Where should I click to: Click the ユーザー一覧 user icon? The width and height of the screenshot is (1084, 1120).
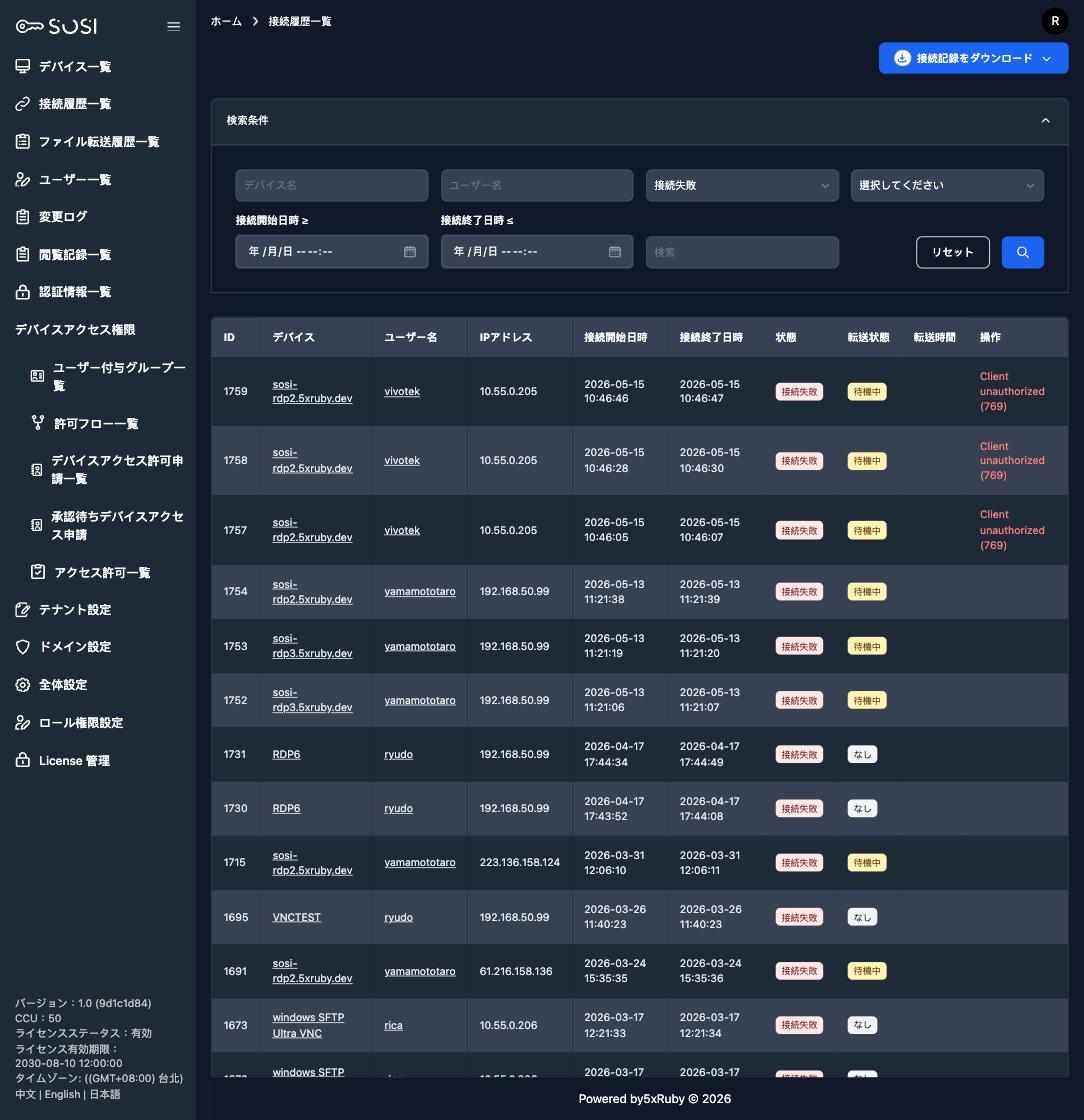coord(23,179)
